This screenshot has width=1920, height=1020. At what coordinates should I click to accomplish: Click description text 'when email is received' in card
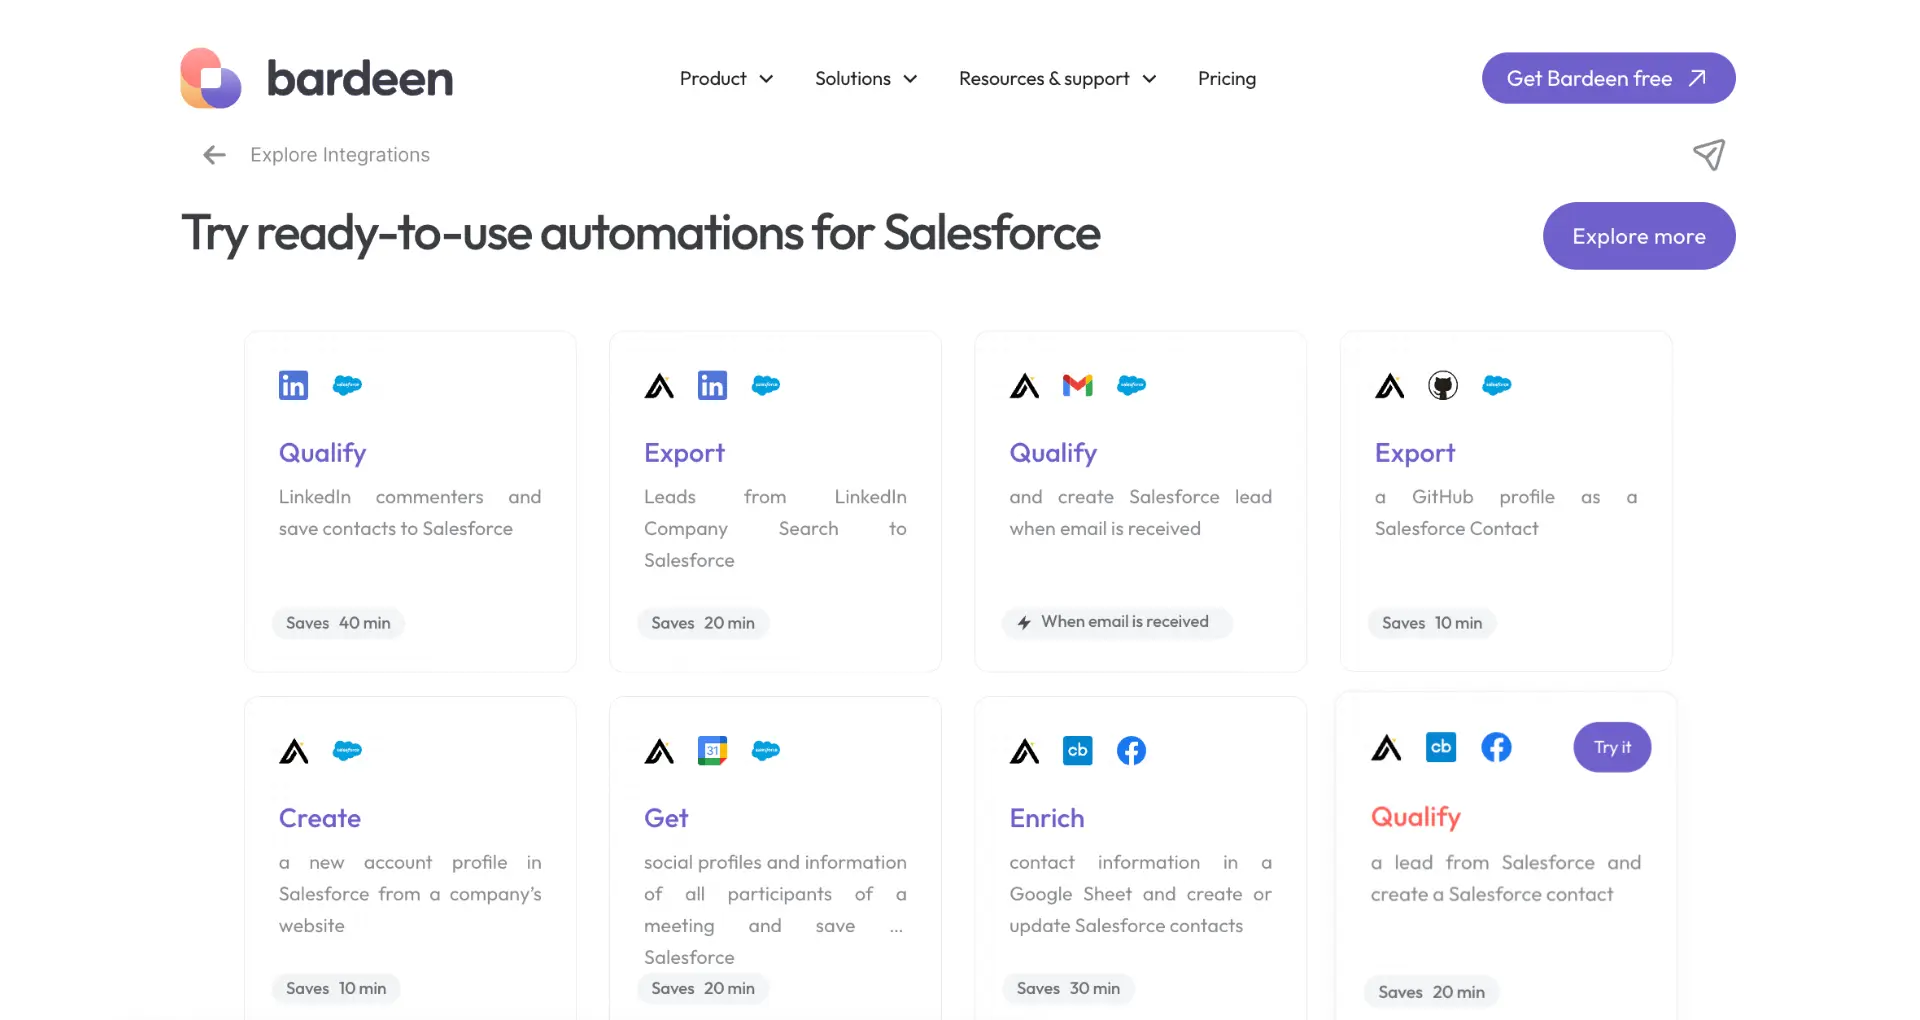click(x=1105, y=529)
